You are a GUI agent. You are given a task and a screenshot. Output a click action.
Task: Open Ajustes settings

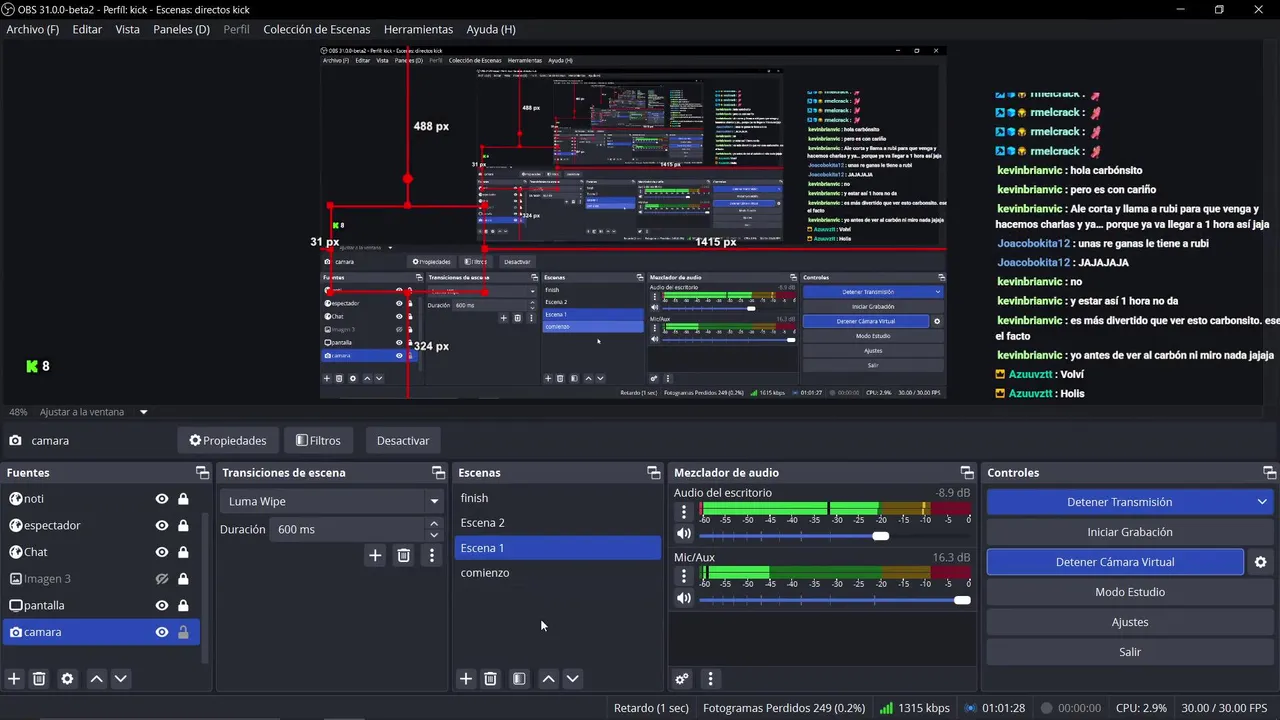click(x=1130, y=622)
